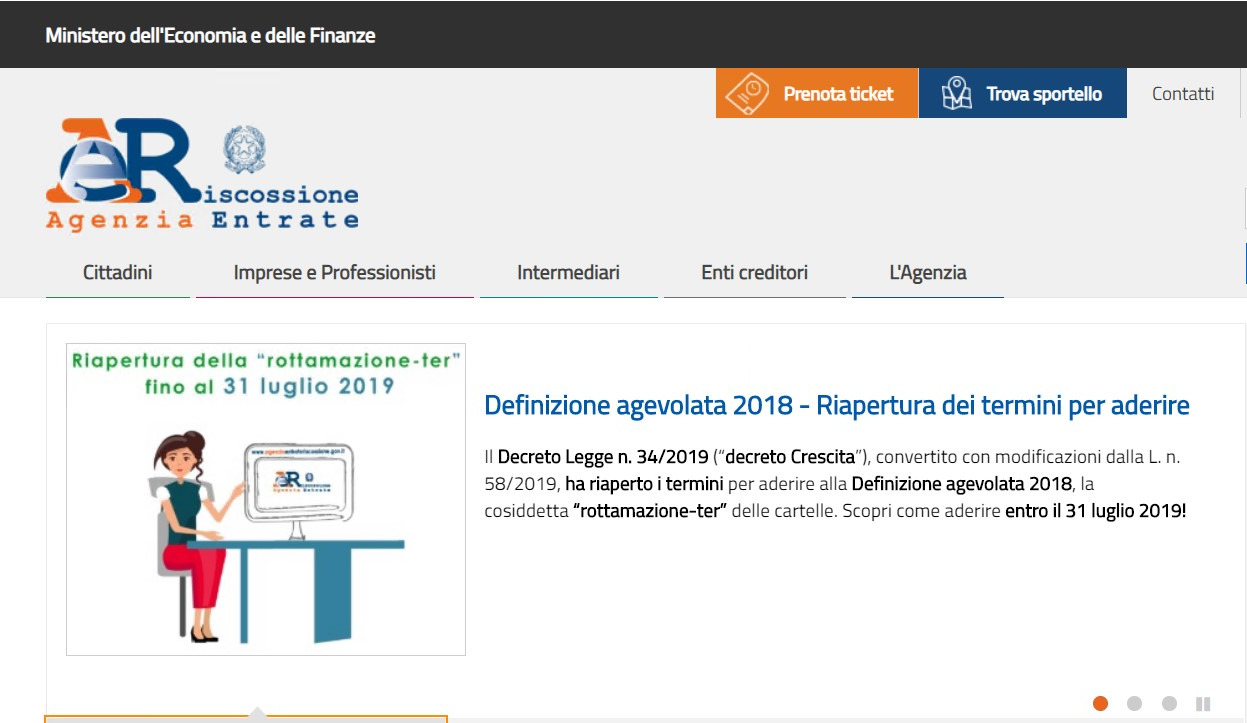Select the first carousel slide dot
Screen dimensions: 1247x723
click(1100, 703)
